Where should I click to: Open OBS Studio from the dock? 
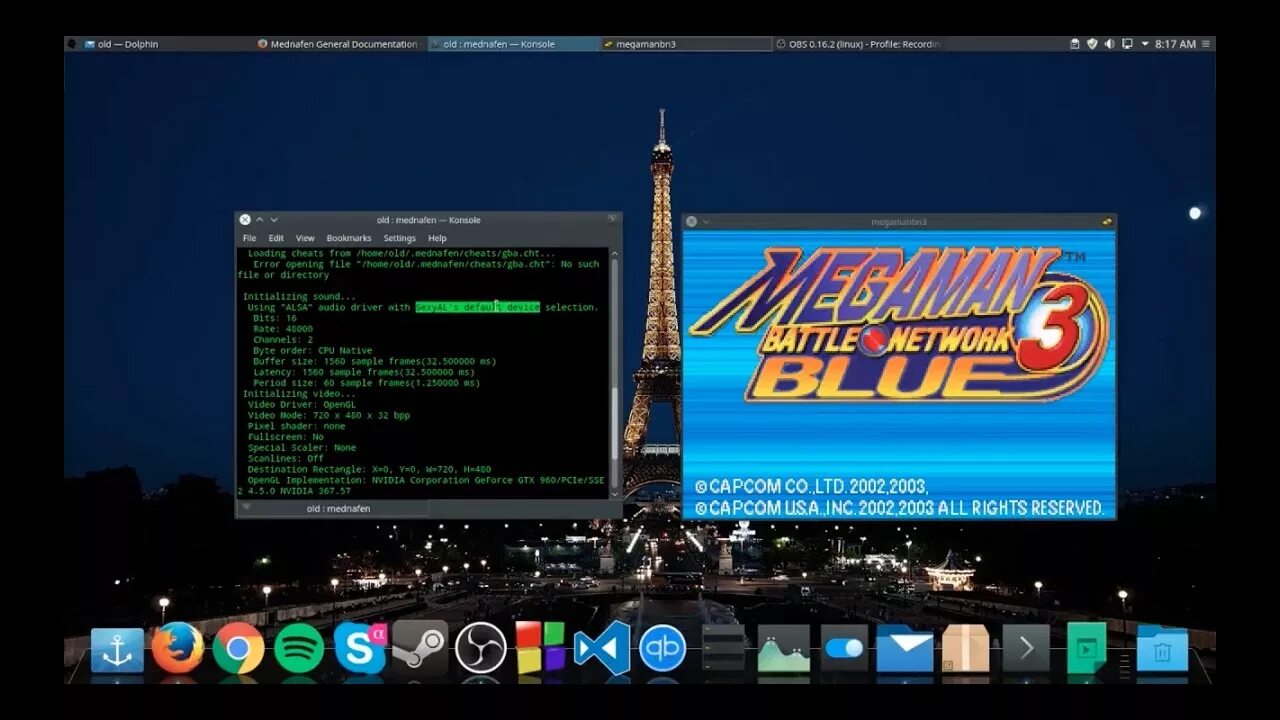coord(479,650)
